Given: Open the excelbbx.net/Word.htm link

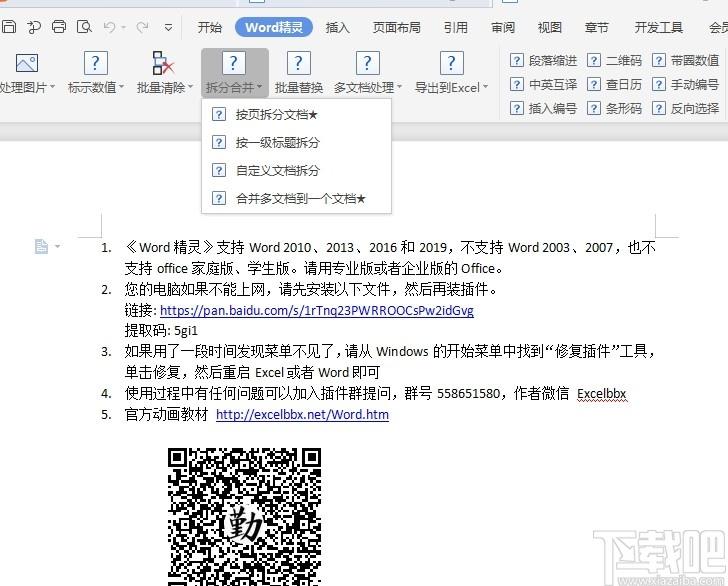Looking at the screenshot, I should point(302,414).
